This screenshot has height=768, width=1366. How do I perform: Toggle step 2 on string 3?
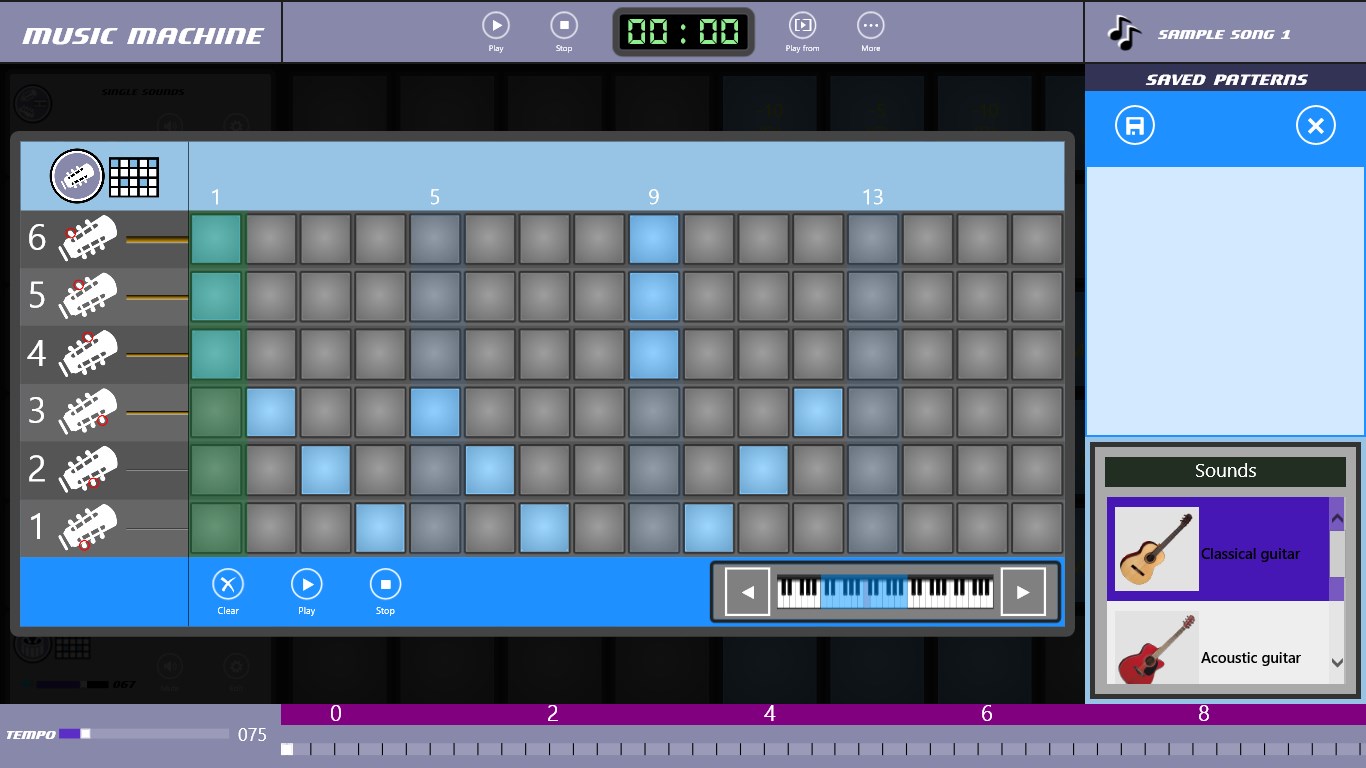pyautogui.click(x=271, y=413)
